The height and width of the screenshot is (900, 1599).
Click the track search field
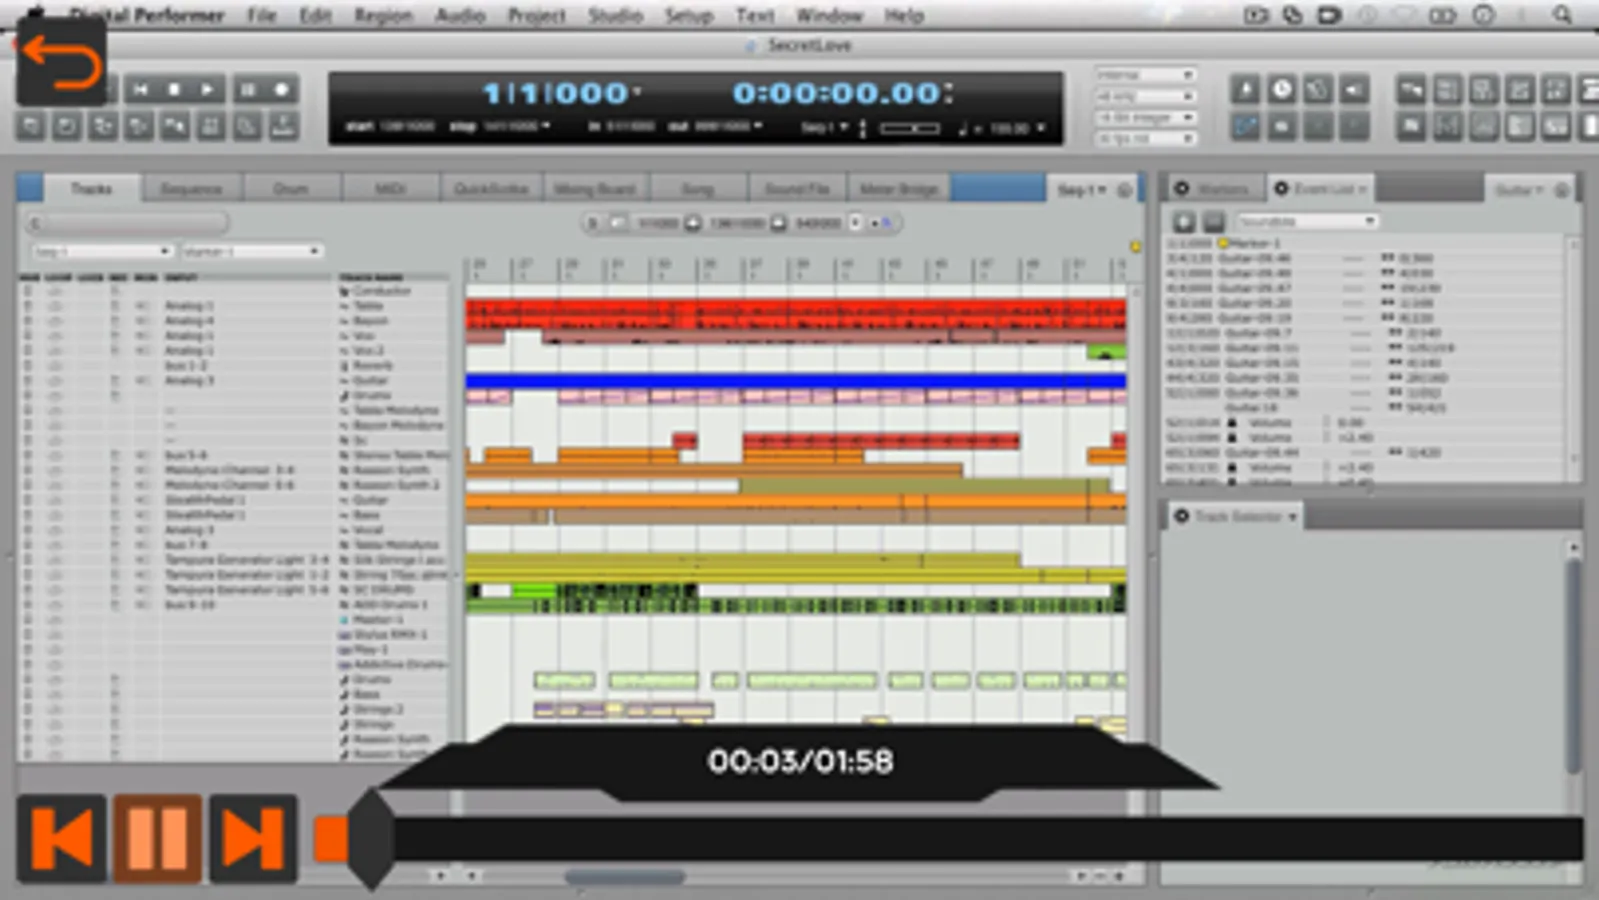(x=127, y=223)
